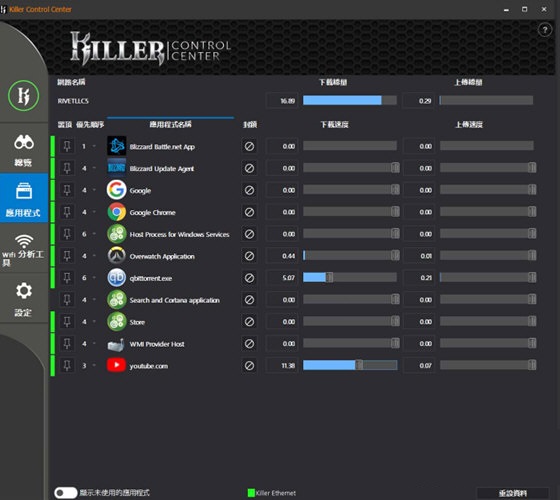Block Blizzard Update Agent traffic
Screen dimensions: 560x500
coord(249,168)
